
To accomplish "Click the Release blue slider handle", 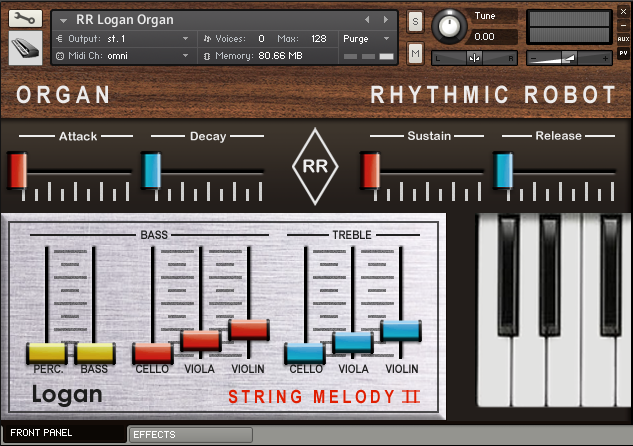I will tap(503, 170).
